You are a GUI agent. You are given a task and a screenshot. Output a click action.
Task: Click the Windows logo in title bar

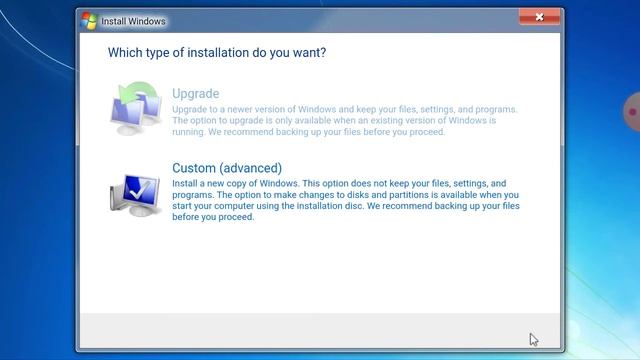point(89,21)
